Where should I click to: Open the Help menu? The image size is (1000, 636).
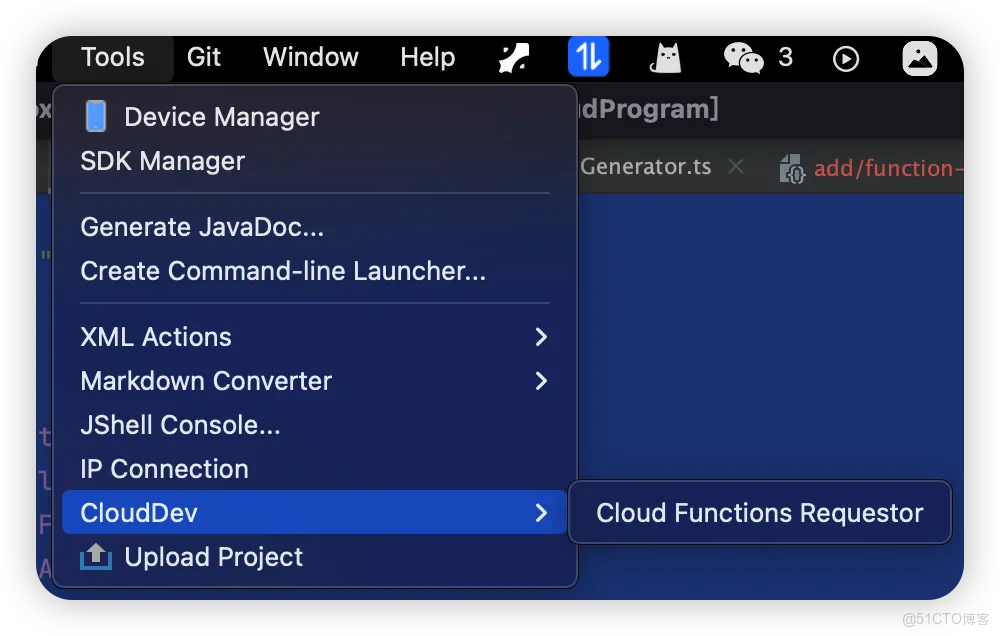[x=427, y=57]
